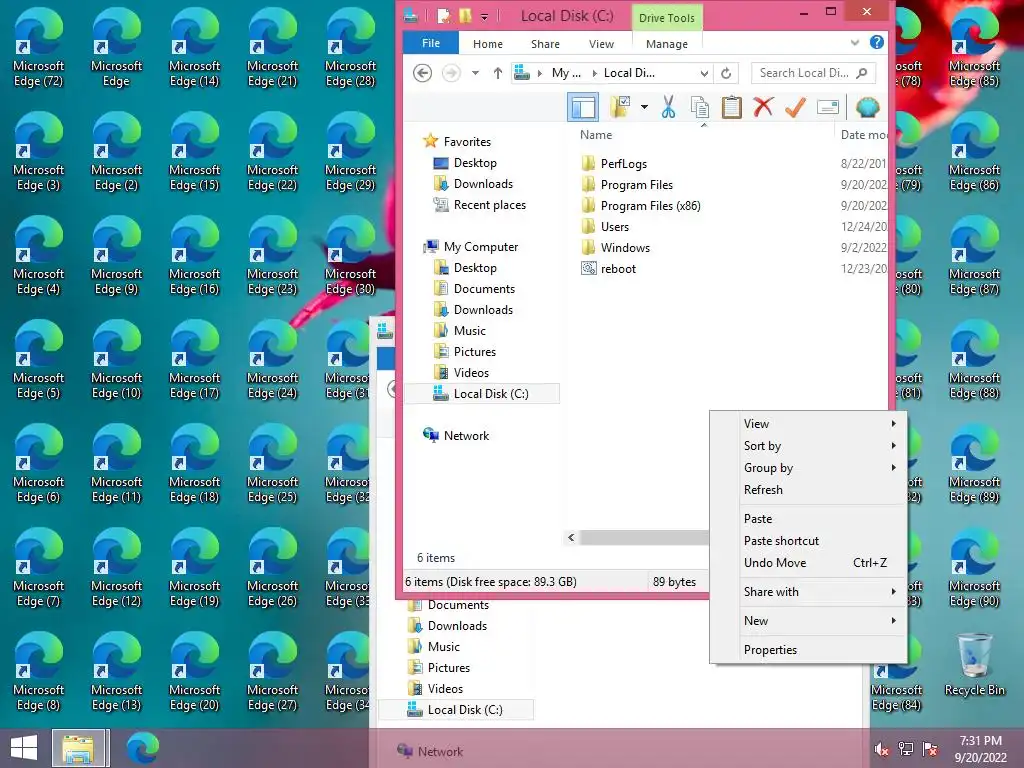Open Help with the question mark icon
This screenshot has height=768, width=1024.
[876, 42]
